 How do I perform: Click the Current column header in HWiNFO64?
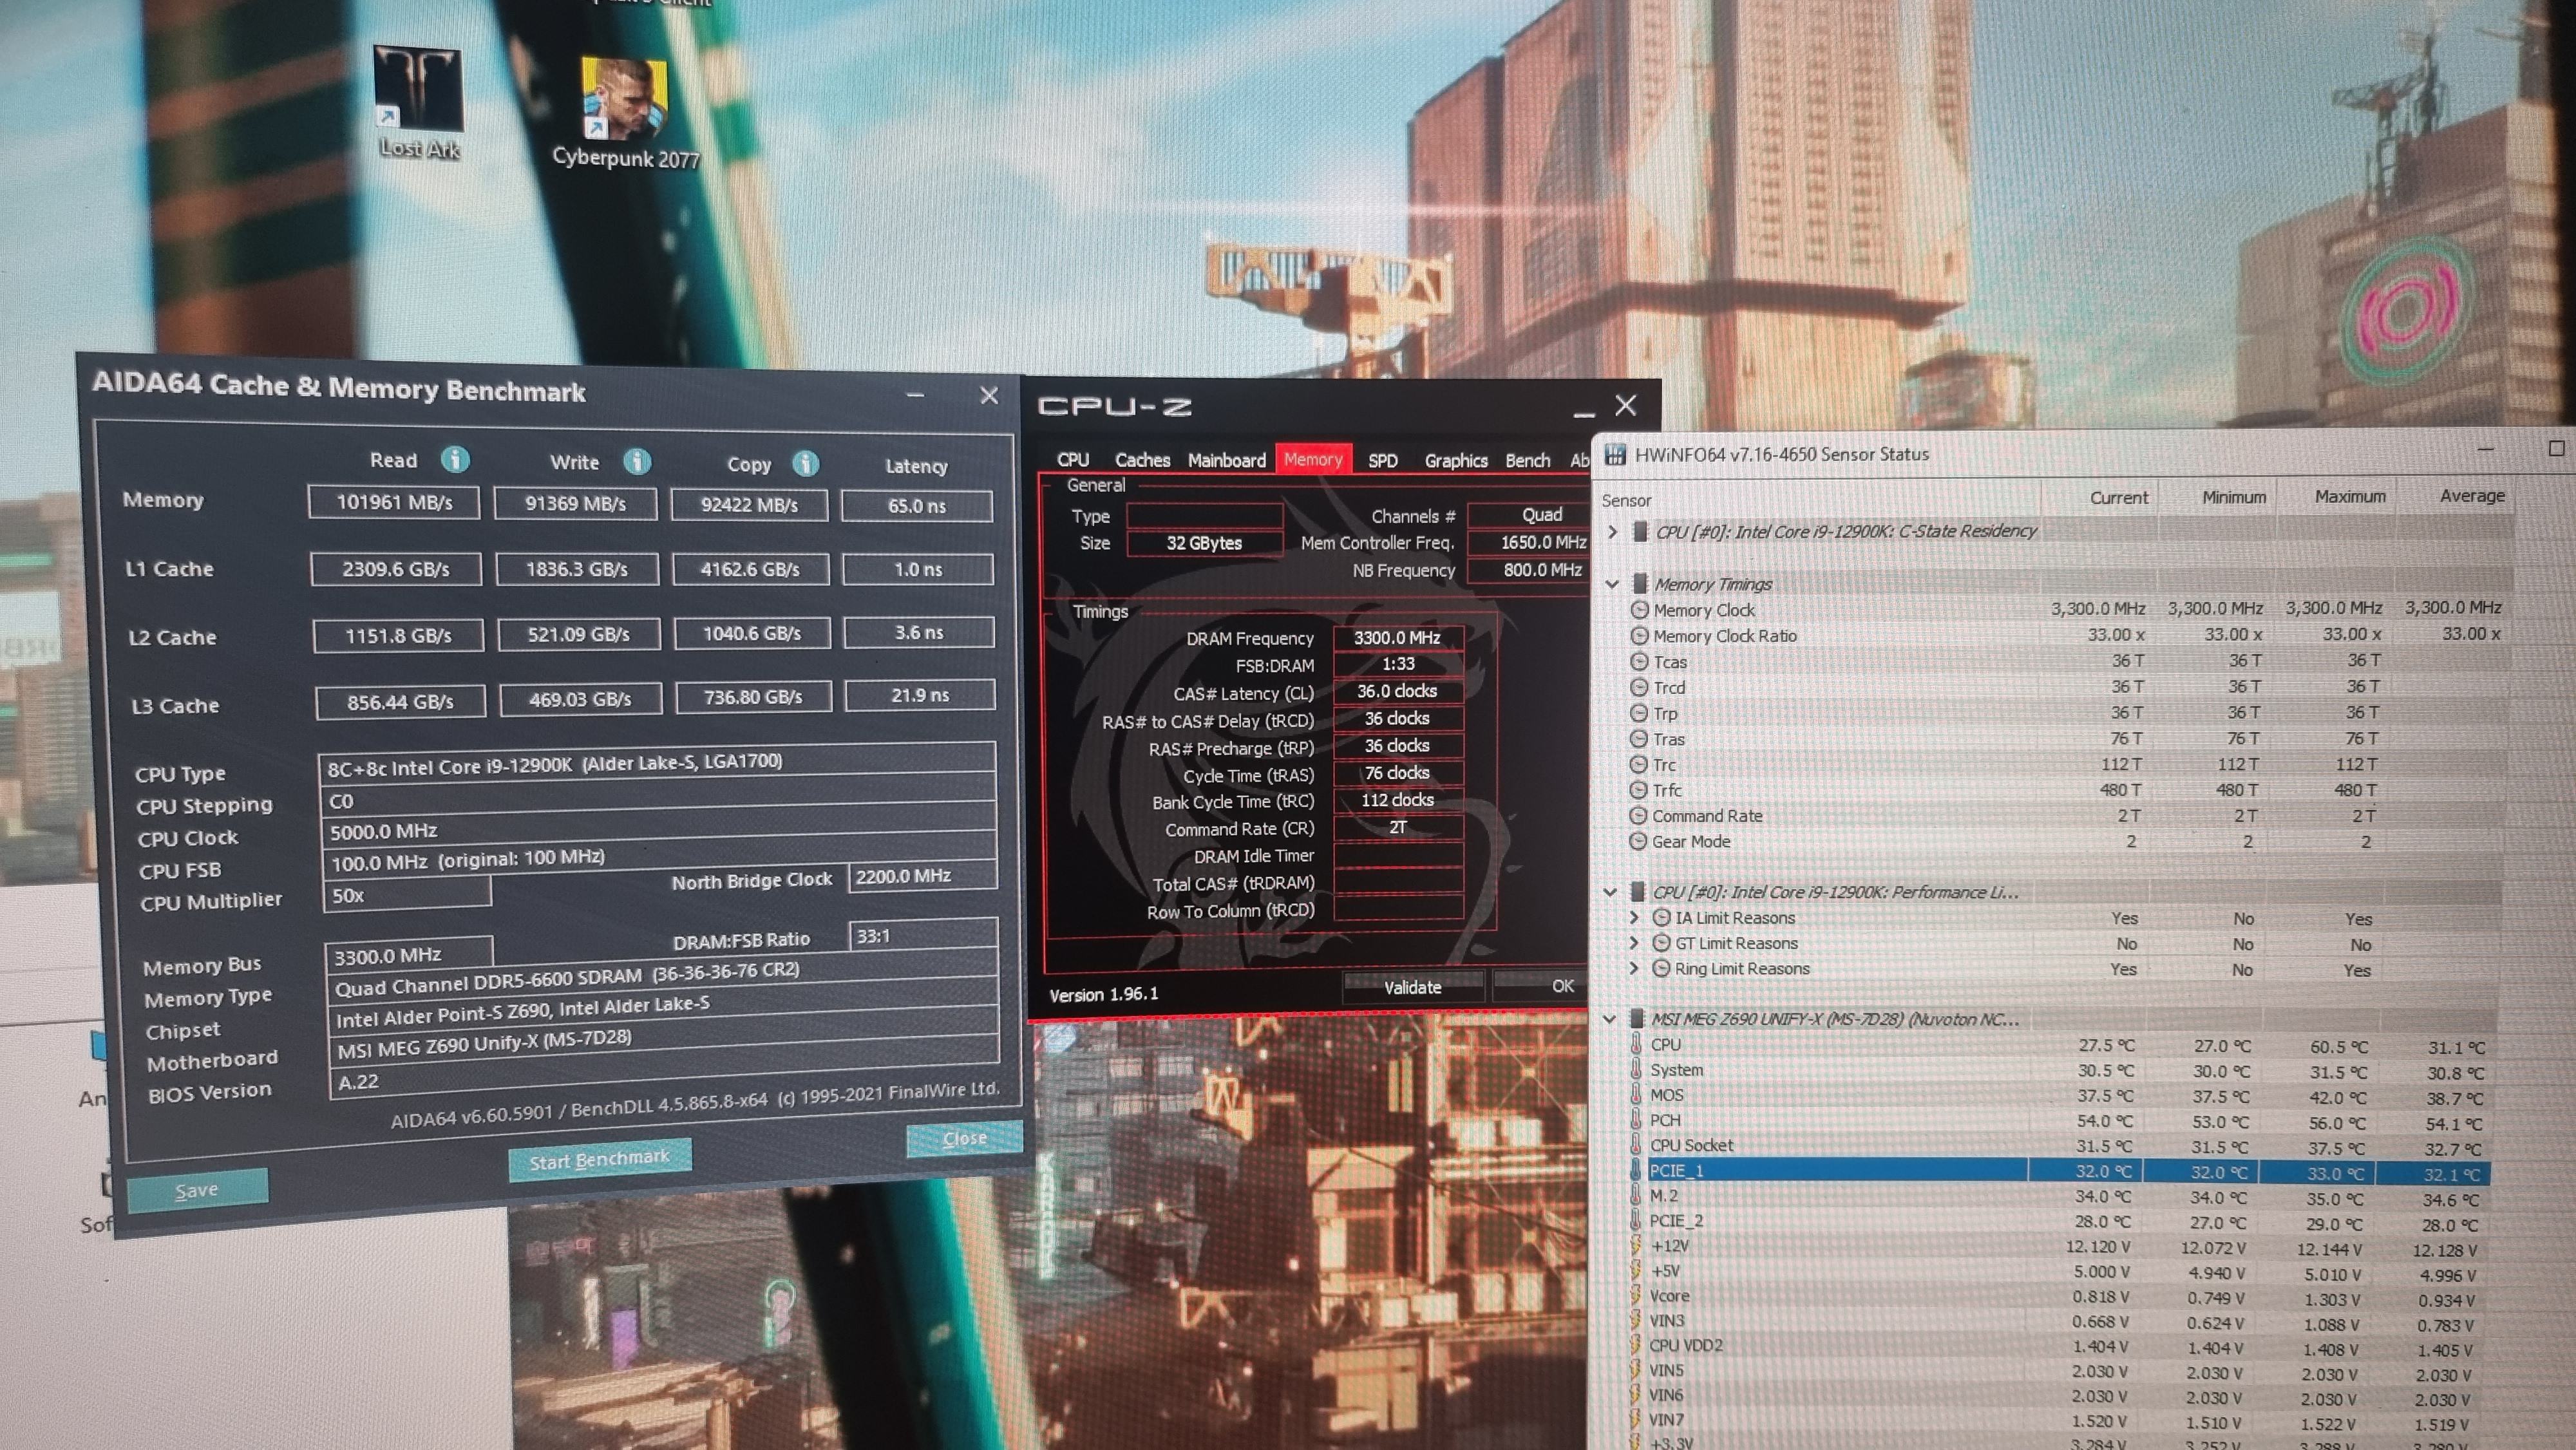[2118, 497]
